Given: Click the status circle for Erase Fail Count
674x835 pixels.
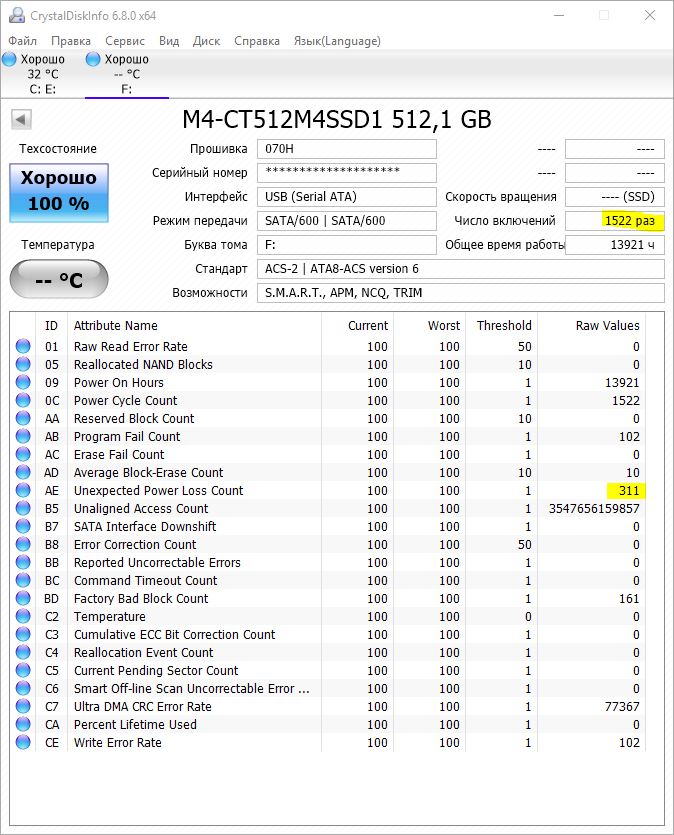Looking at the screenshot, I should click(x=23, y=454).
